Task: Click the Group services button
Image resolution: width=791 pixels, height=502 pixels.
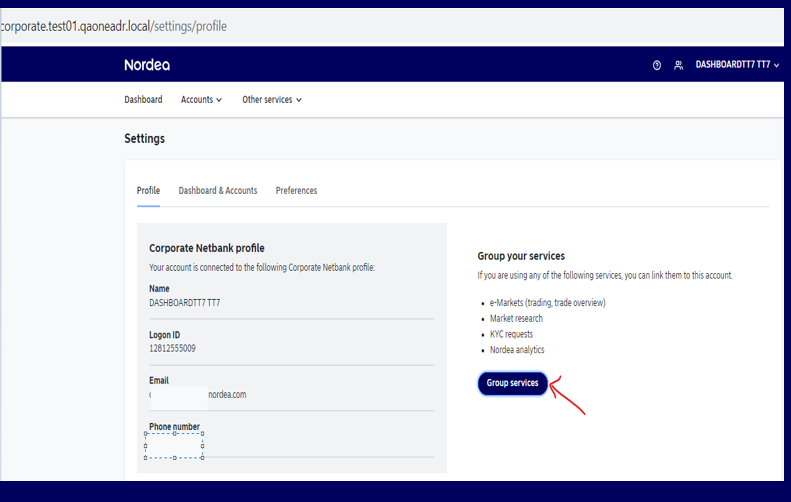Action: pyautogui.click(x=513, y=383)
